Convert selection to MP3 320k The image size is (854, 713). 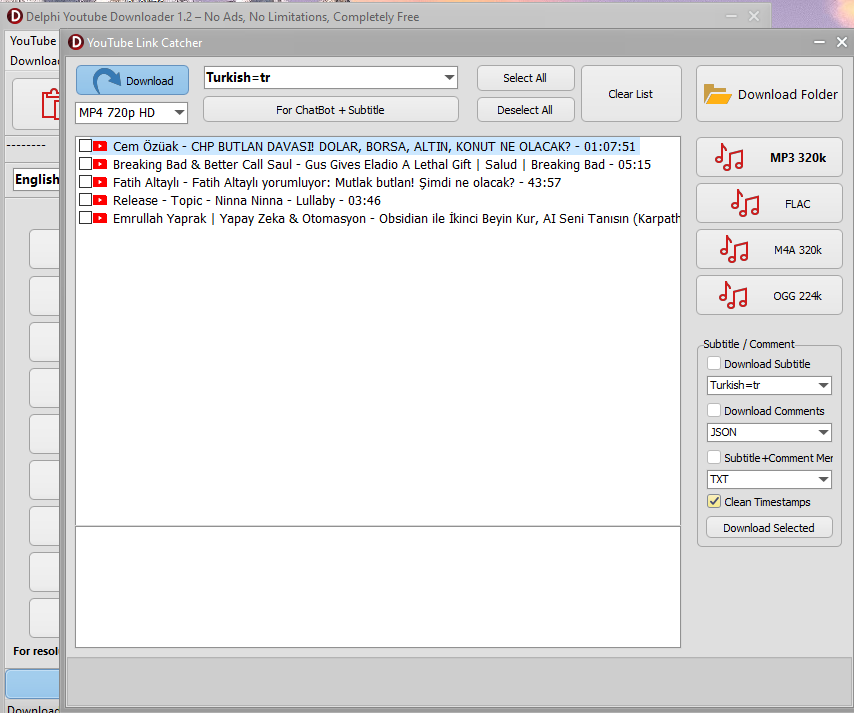click(769, 157)
